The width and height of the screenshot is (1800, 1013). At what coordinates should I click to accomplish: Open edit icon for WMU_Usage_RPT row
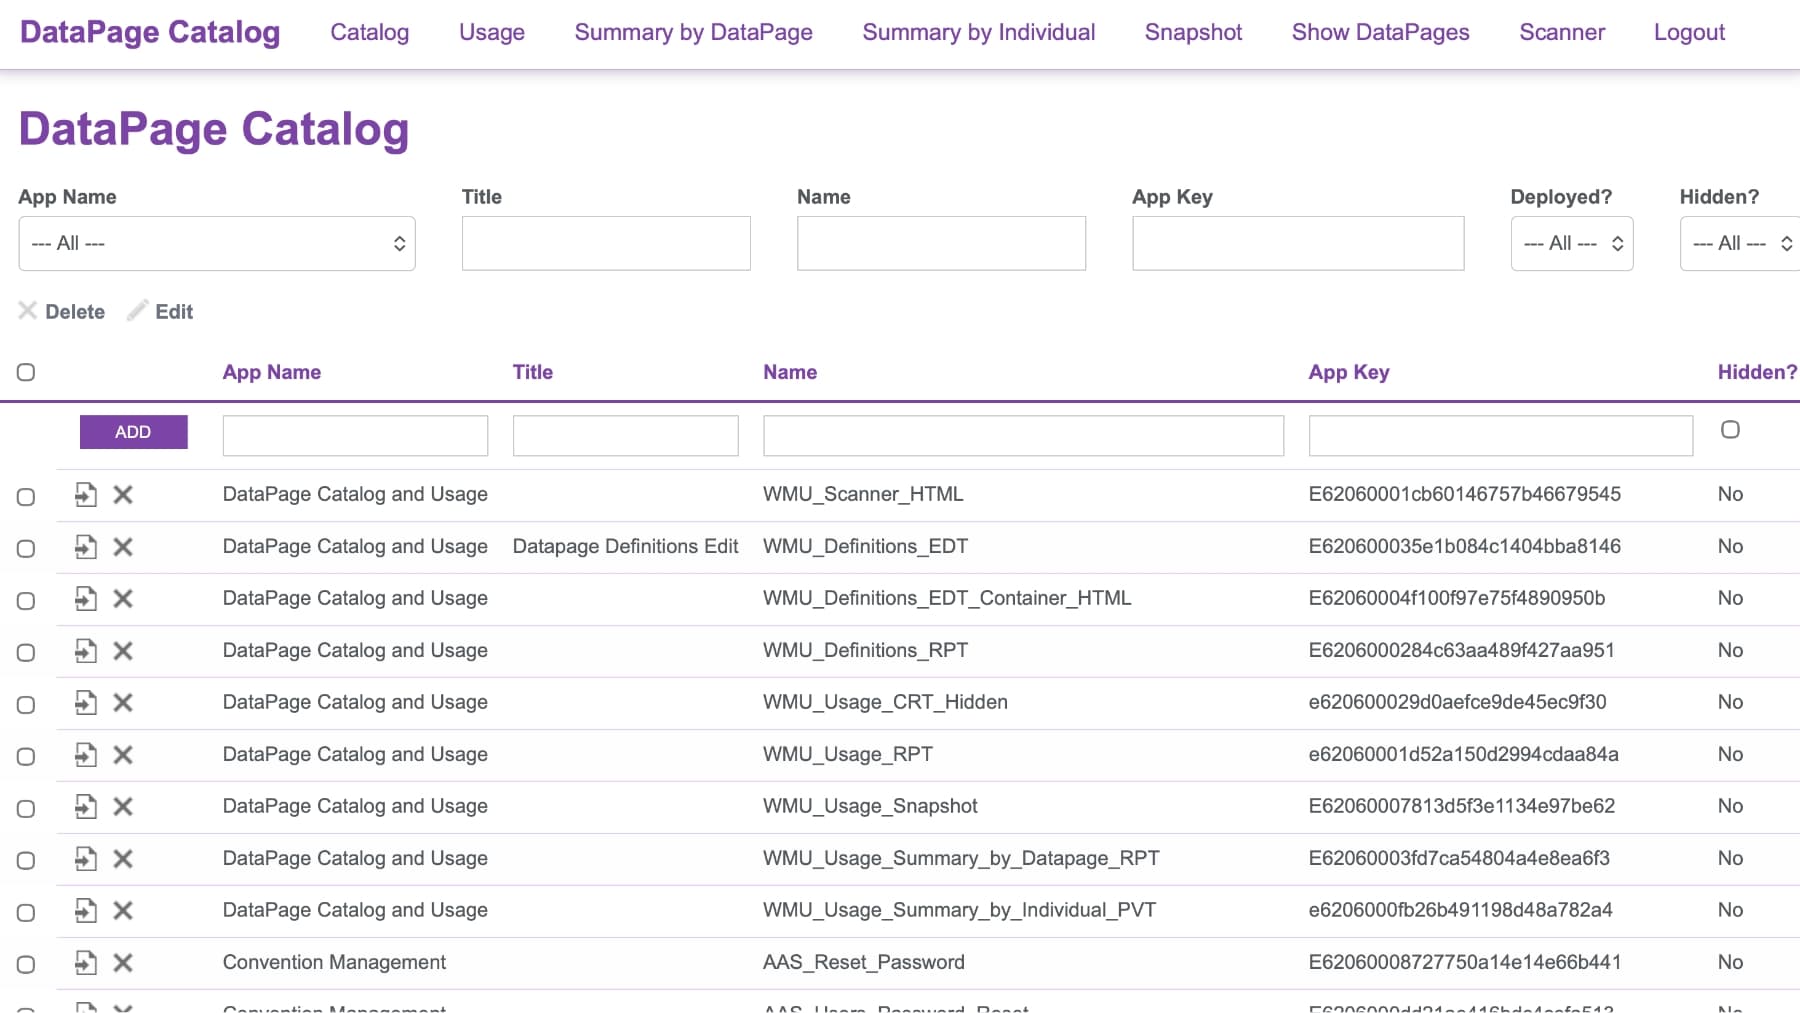click(86, 754)
